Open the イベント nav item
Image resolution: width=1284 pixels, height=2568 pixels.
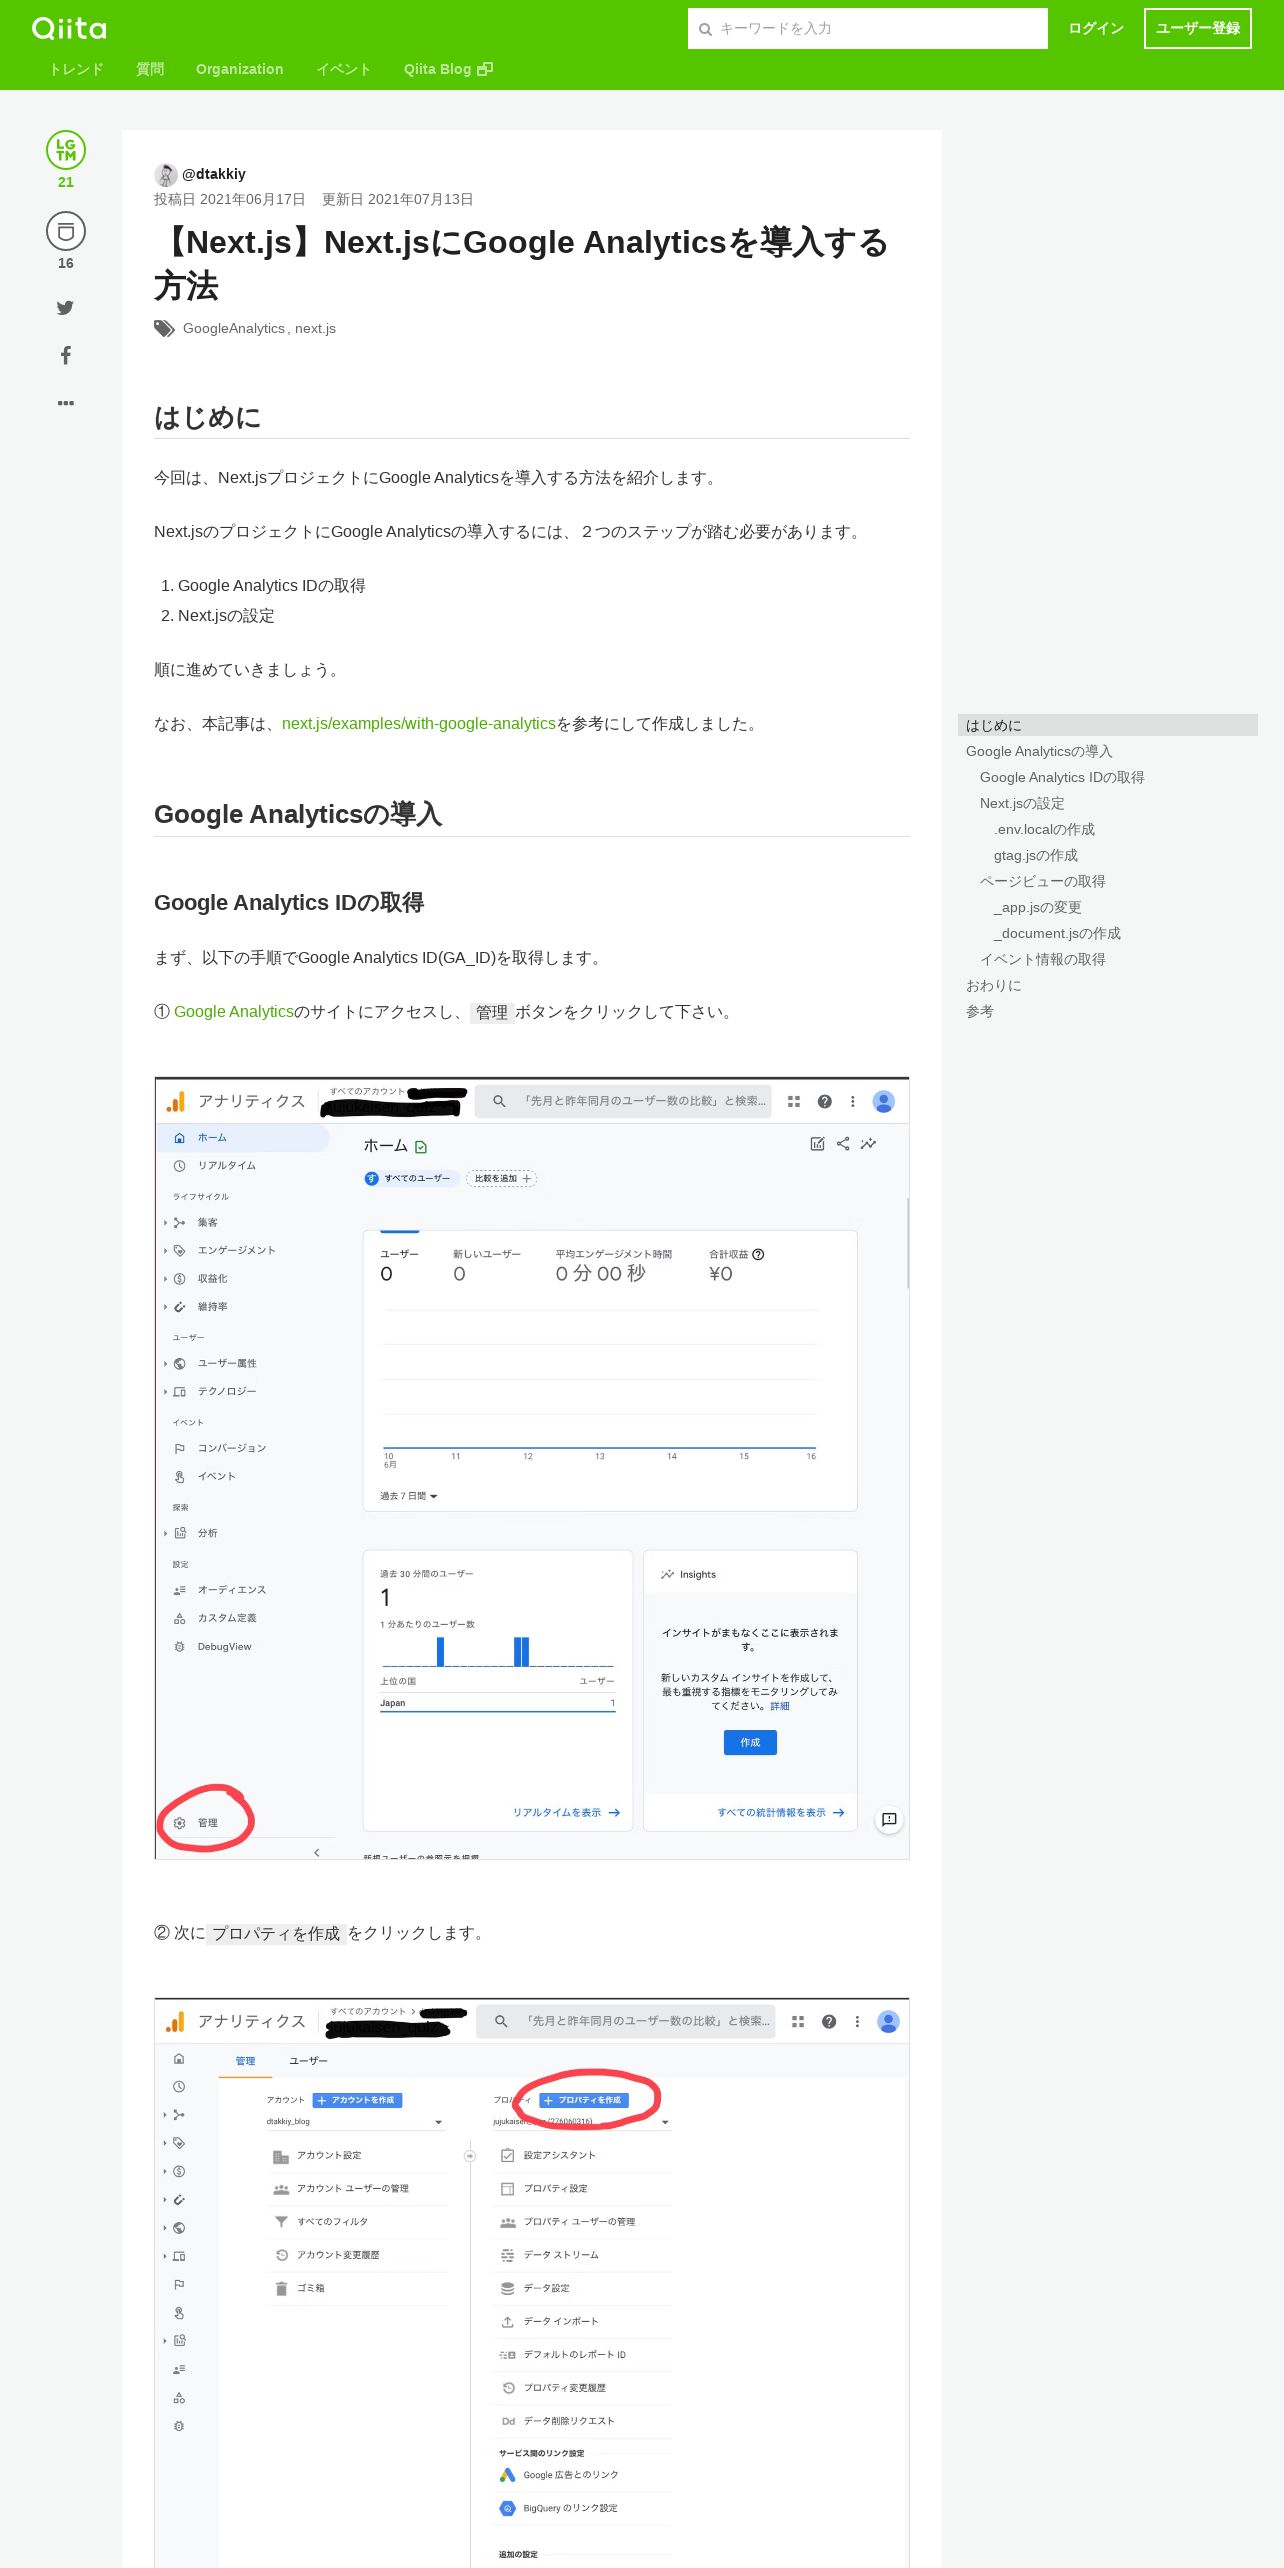click(x=344, y=69)
